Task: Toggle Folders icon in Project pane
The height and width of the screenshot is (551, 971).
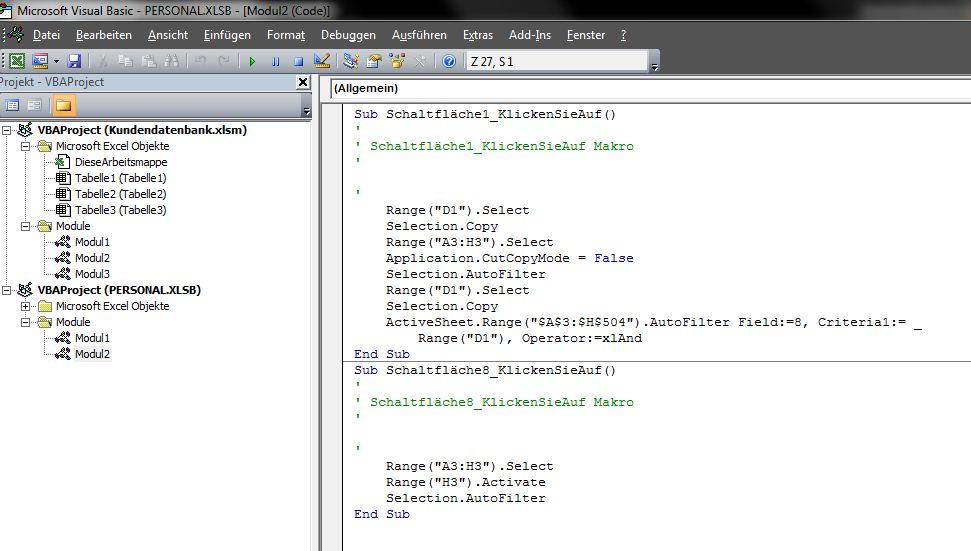Action: point(63,105)
